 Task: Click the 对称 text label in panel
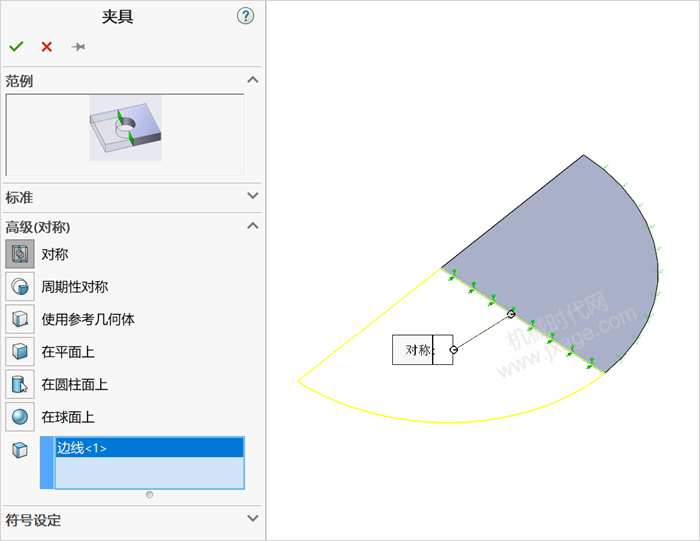pos(54,254)
